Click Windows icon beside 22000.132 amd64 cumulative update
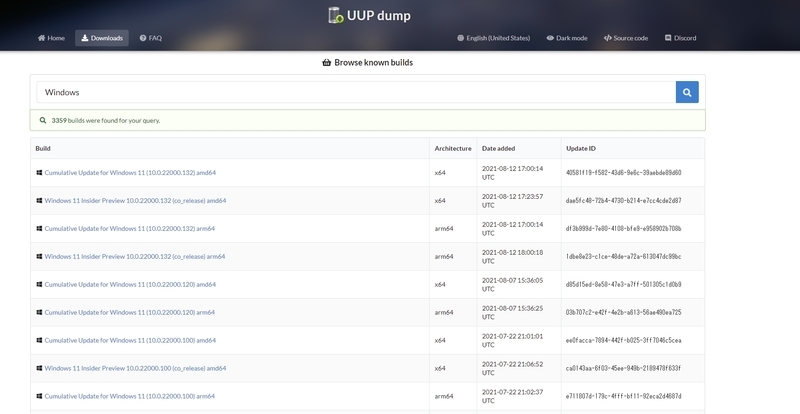 pos(39,173)
